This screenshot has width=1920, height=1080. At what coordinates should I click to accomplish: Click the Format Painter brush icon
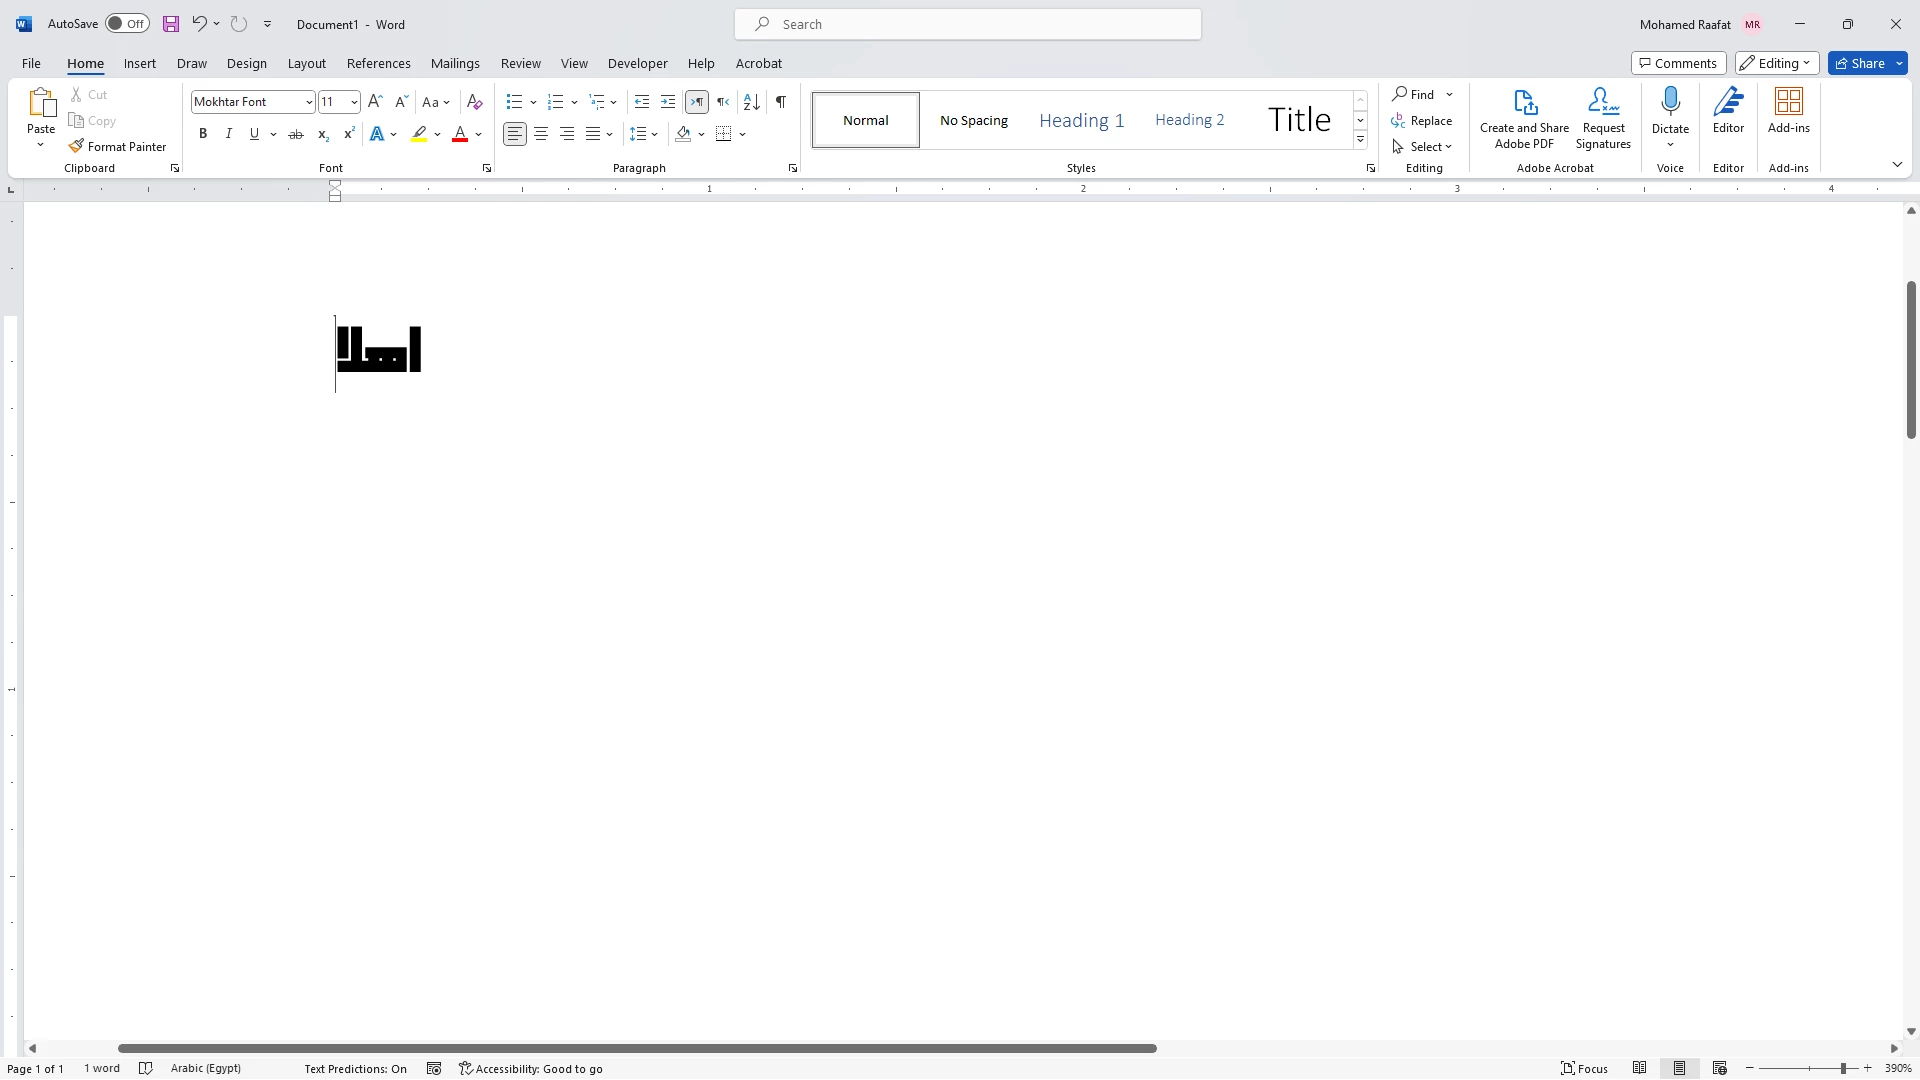click(x=76, y=146)
